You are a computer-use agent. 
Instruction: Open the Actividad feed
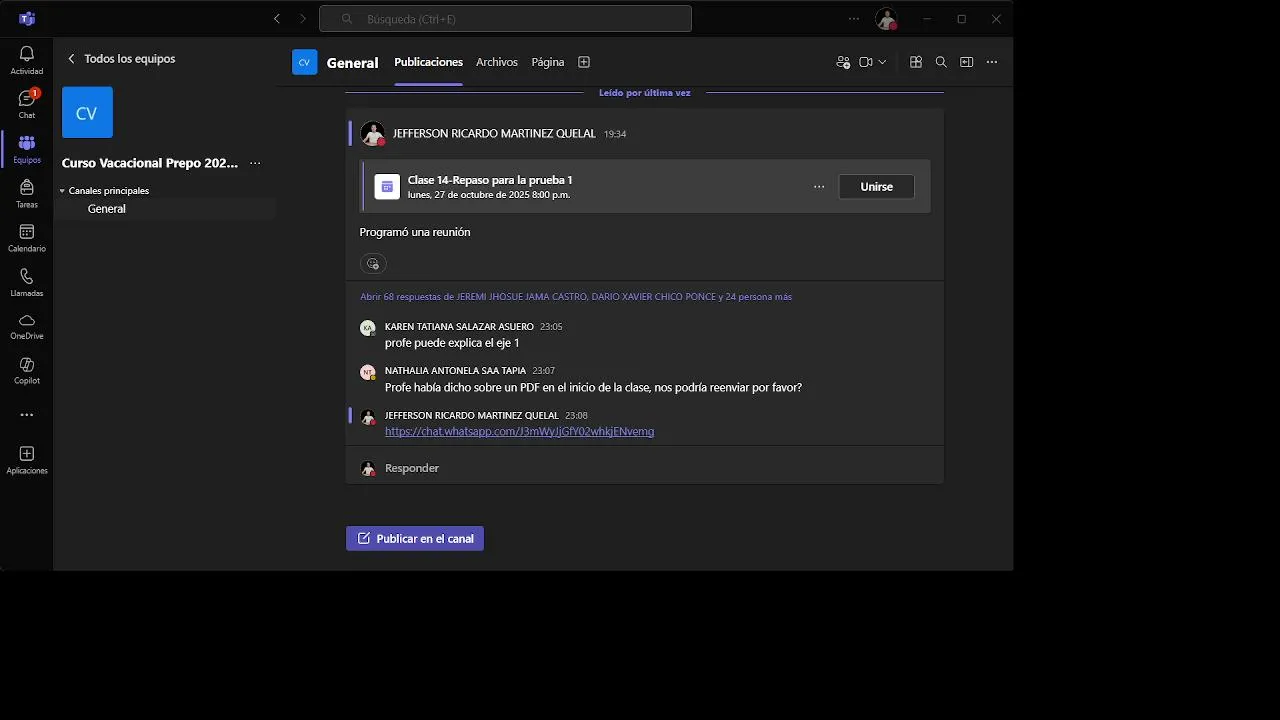coord(27,60)
